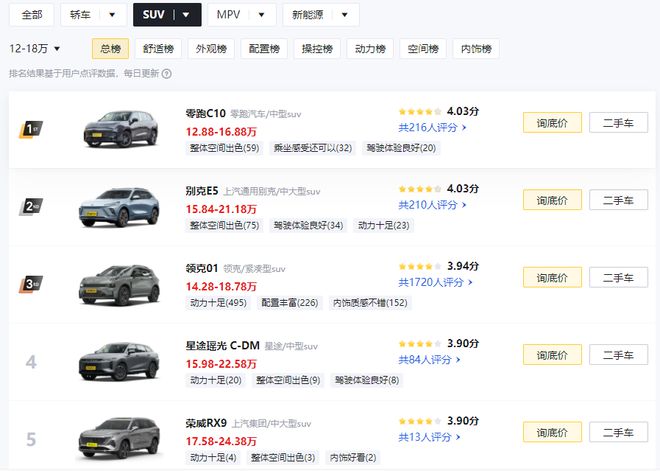Screen dimensions: 660x471
Task: Click the 内饰好看(2) tag
Action: click(x=353, y=458)
